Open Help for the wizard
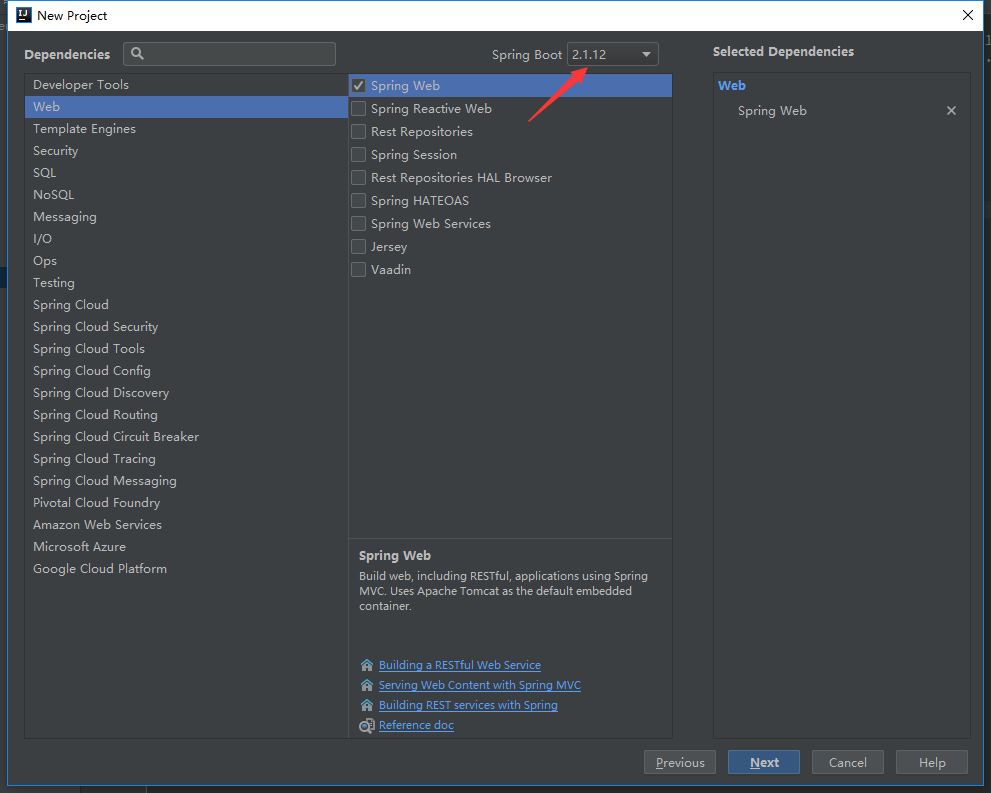991x793 pixels. (x=932, y=762)
